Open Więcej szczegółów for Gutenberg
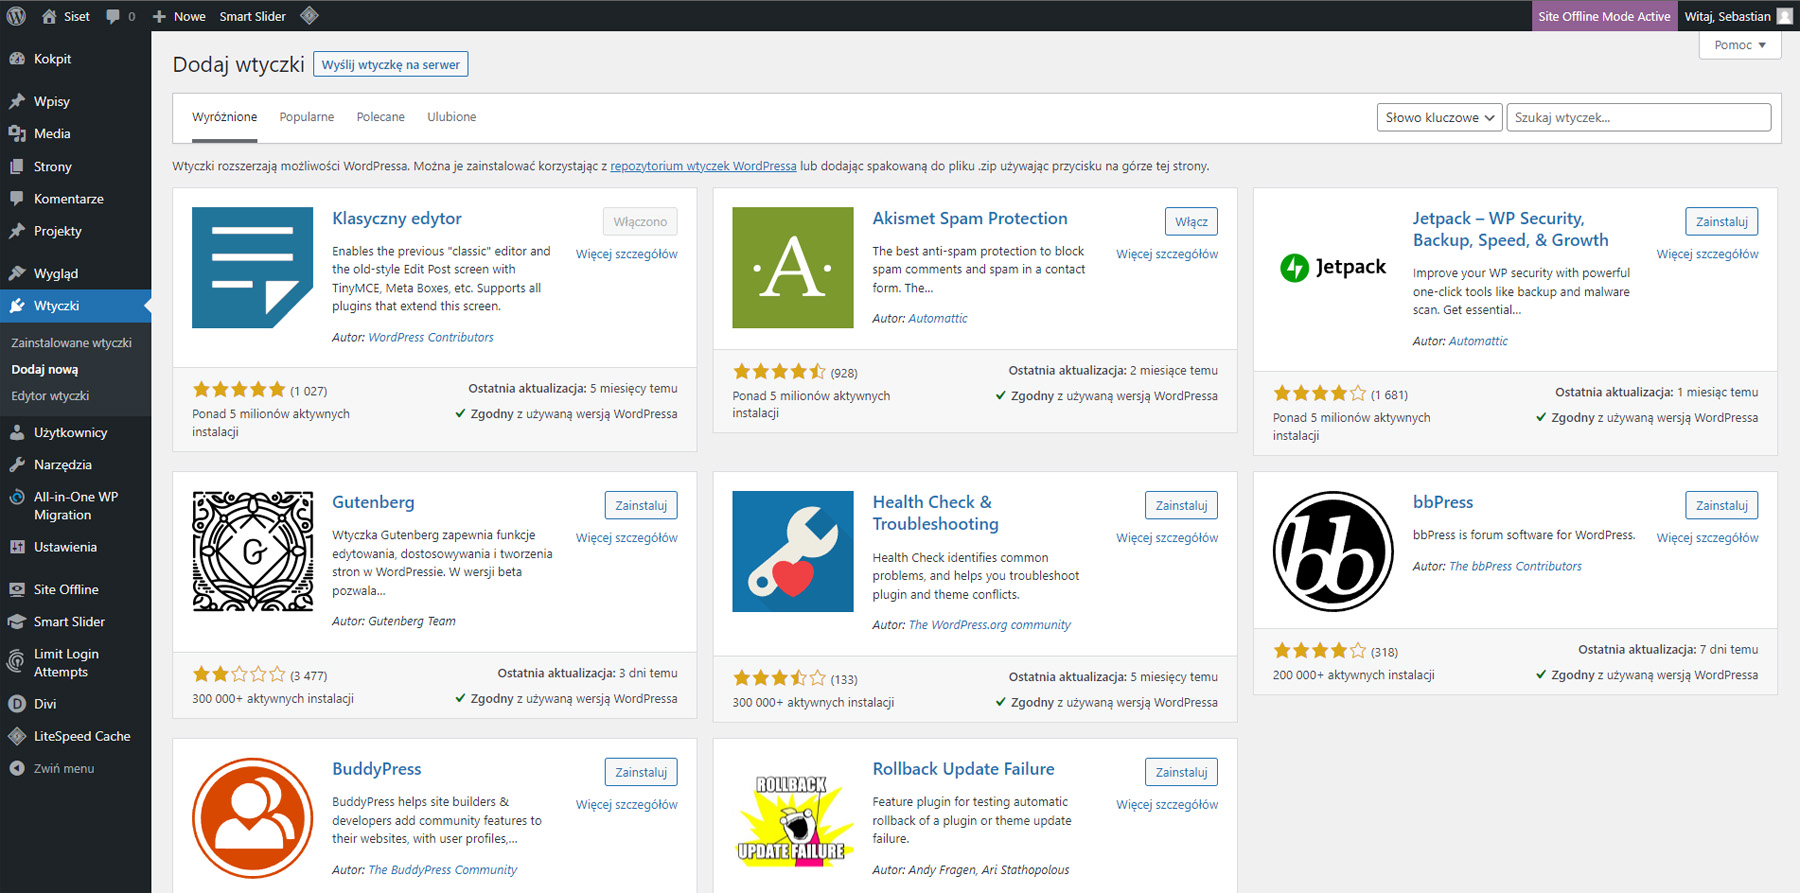 coord(627,538)
